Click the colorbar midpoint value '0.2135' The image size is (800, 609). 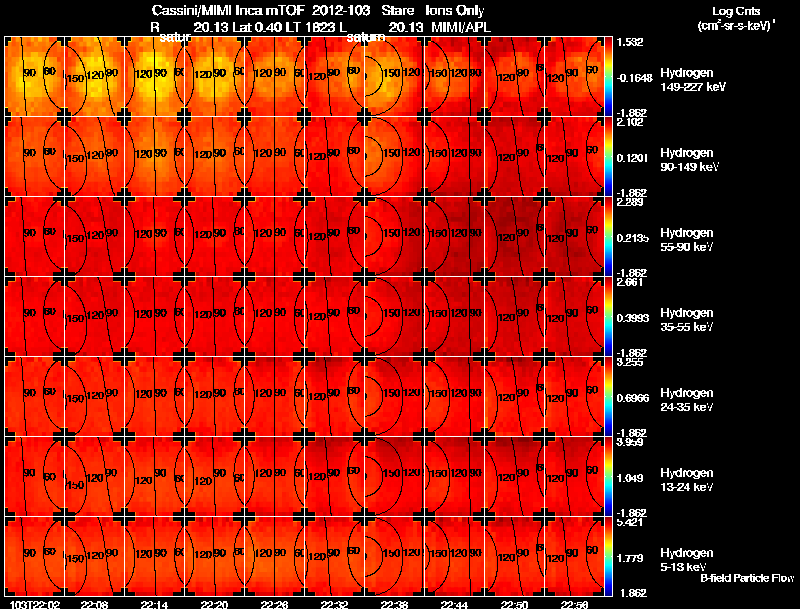tap(633, 238)
